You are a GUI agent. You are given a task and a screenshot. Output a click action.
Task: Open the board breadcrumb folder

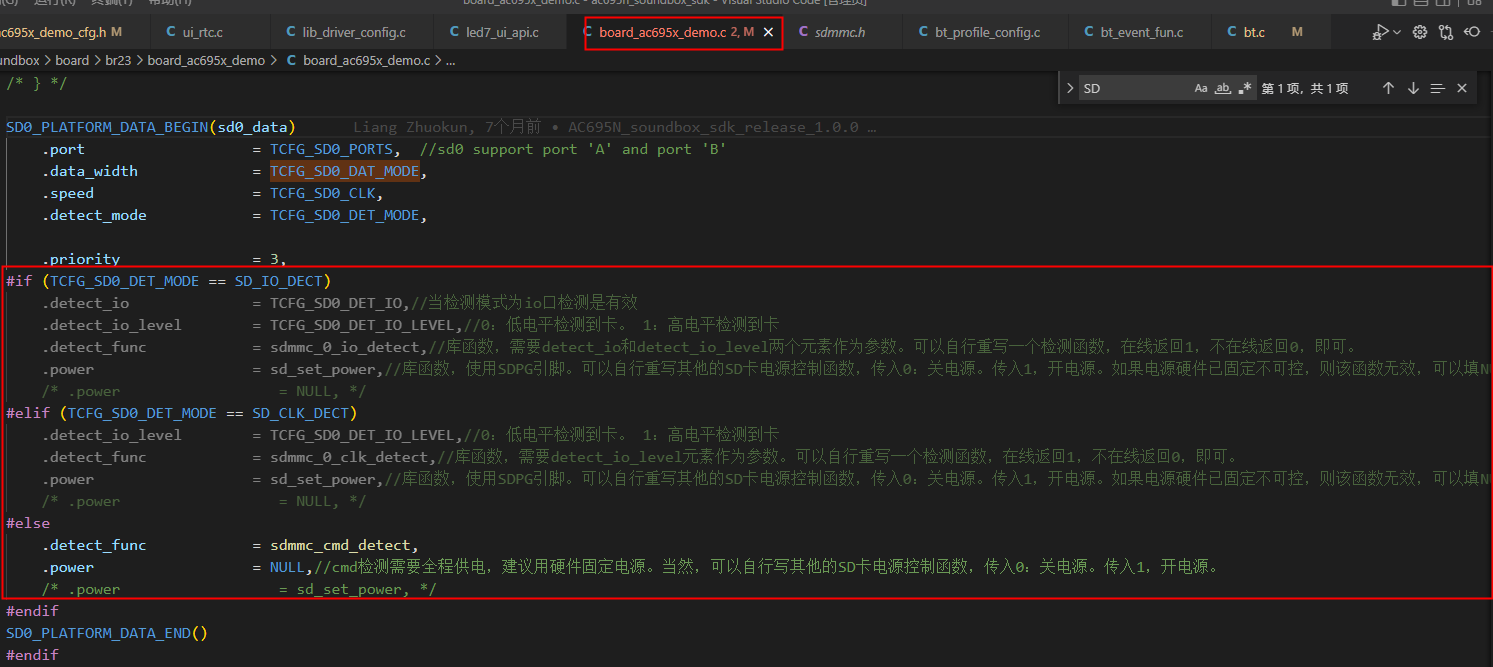click(x=72, y=60)
